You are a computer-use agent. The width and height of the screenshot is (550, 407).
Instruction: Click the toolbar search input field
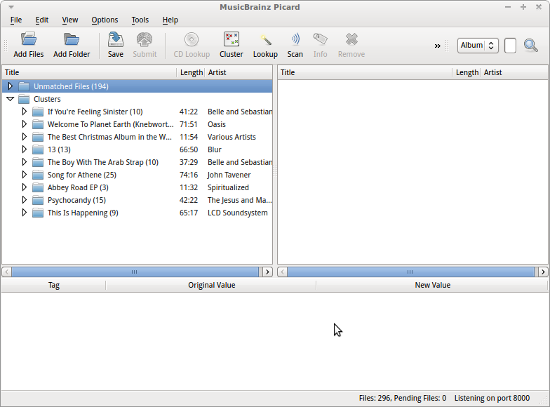510,46
